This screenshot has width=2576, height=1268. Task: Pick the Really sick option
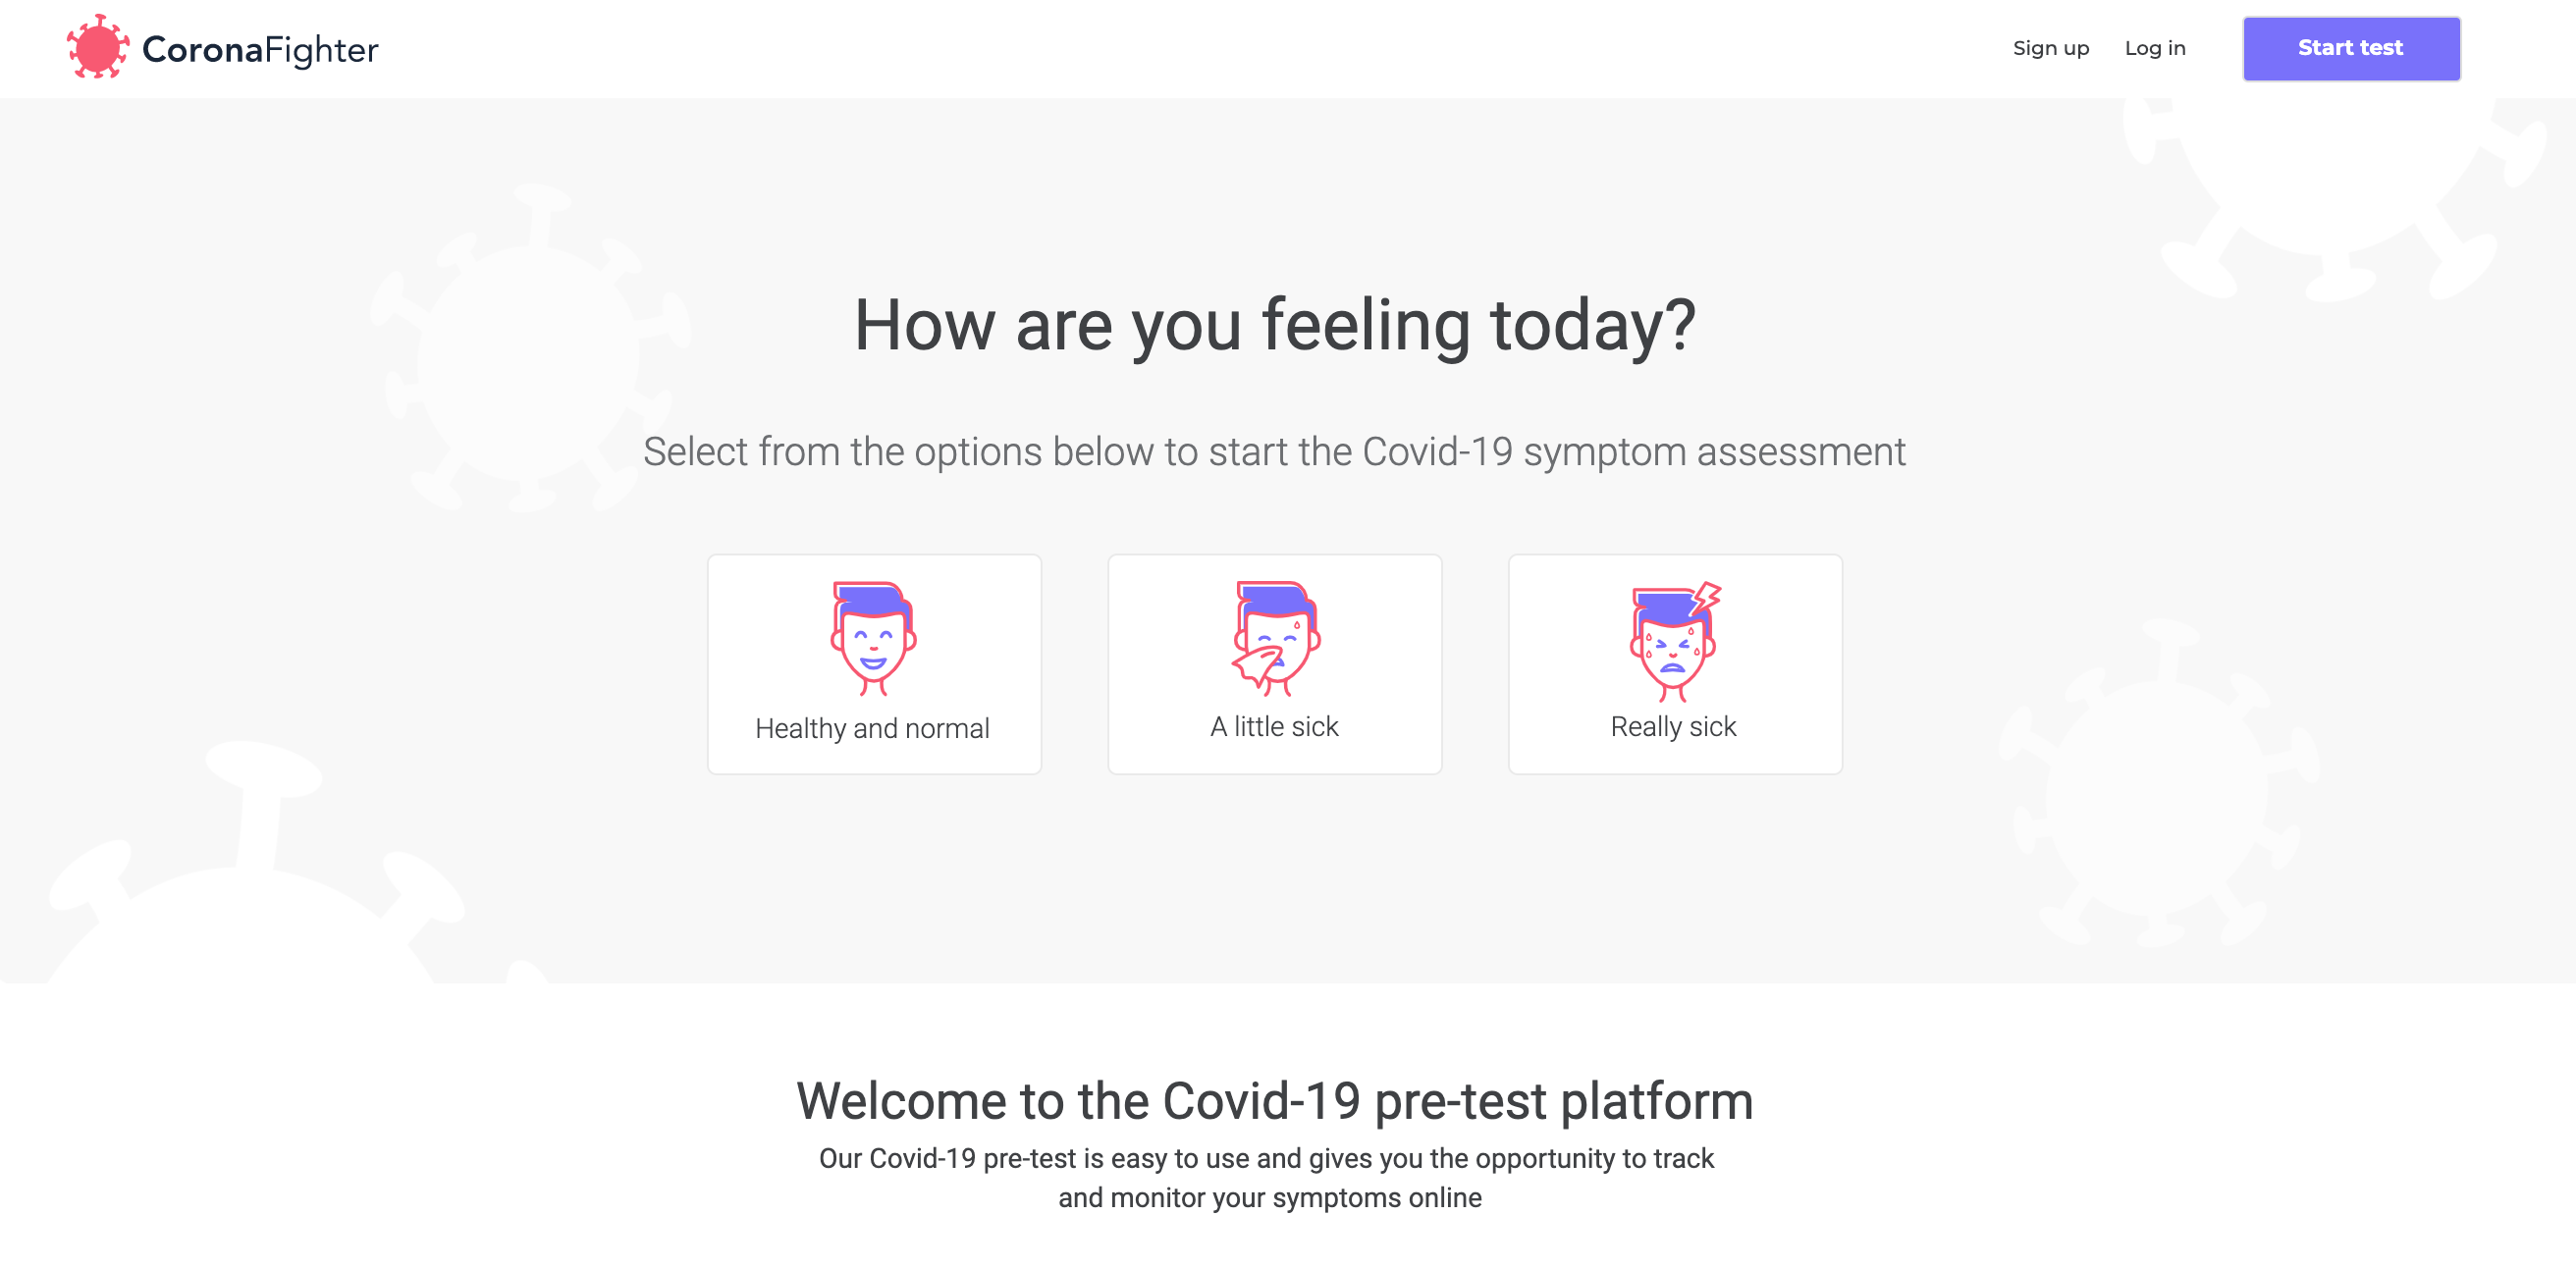pyautogui.click(x=1674, y=663)
